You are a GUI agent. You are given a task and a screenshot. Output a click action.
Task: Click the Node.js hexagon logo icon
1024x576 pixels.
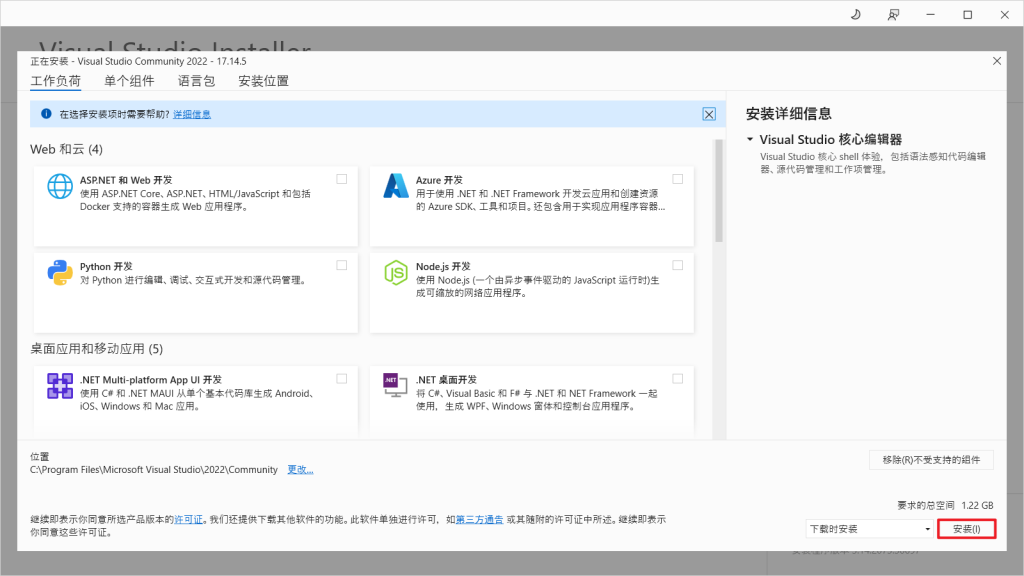(396, 272)
